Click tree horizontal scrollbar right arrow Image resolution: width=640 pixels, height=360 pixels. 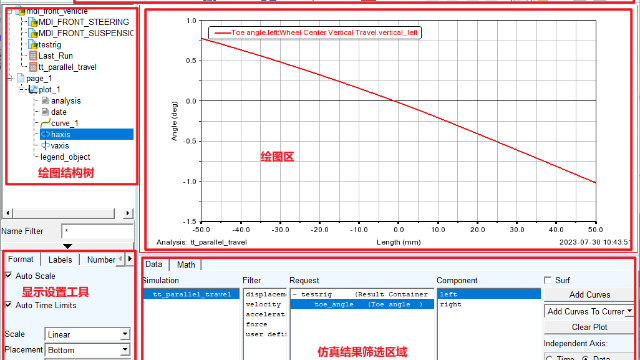pyautogui.click(x=128, y=213)
